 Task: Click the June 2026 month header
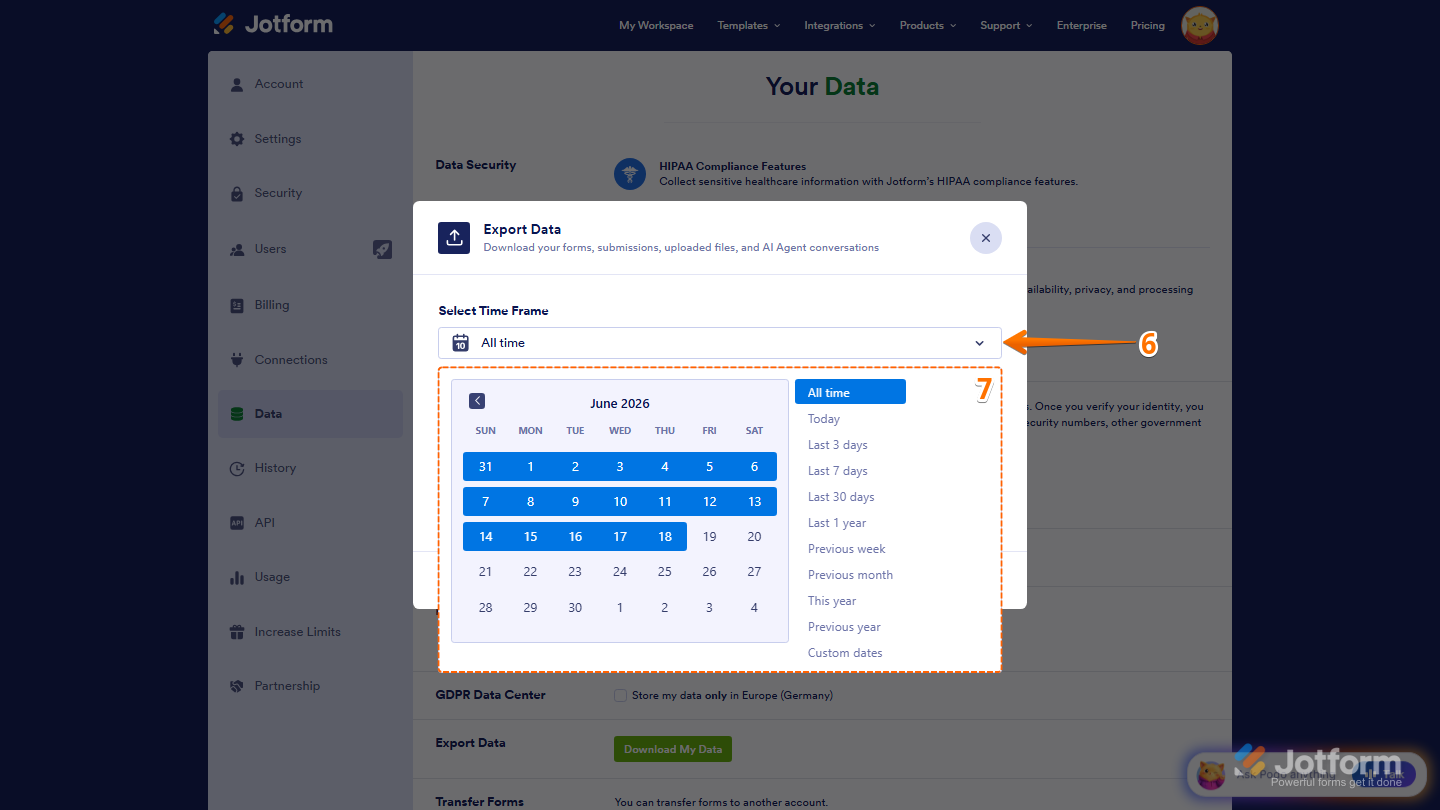[x=620, y=404]
